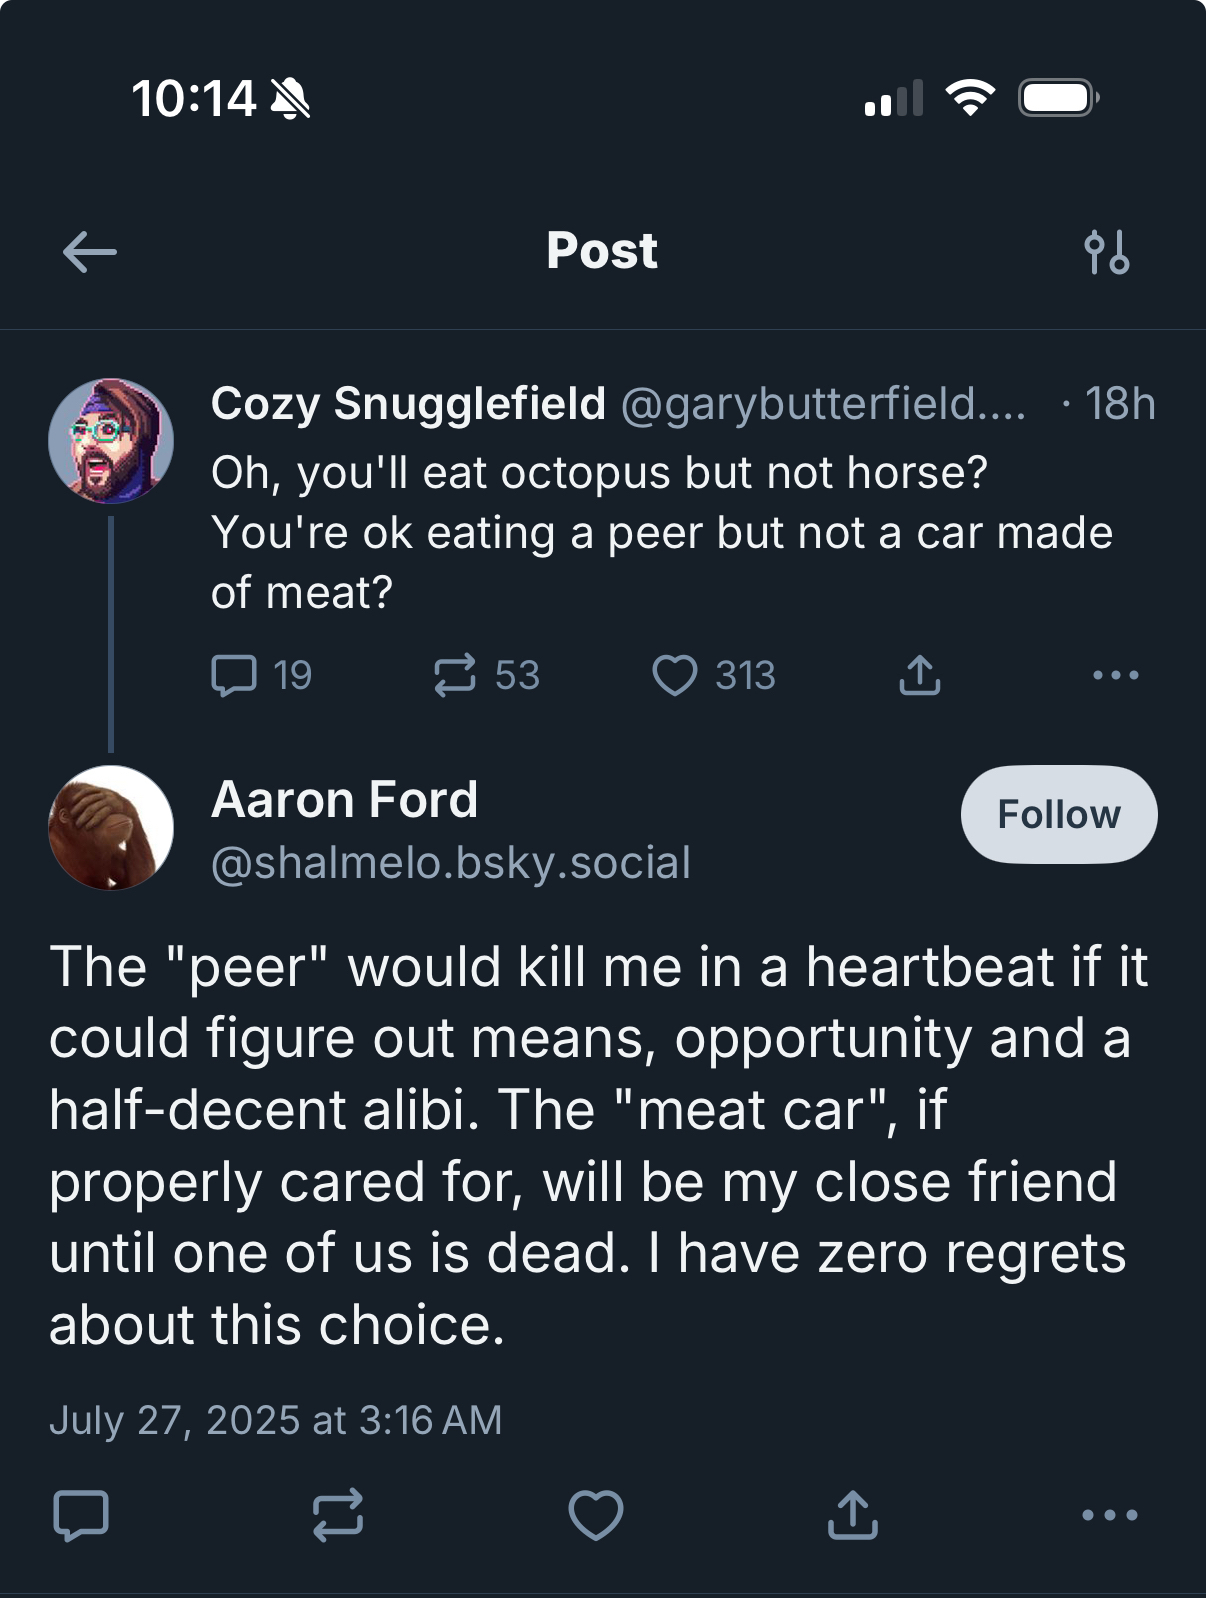This screenshot has width=1206, height=1598.
Task: Share Aaron Ford's post
Action: 853,1515
